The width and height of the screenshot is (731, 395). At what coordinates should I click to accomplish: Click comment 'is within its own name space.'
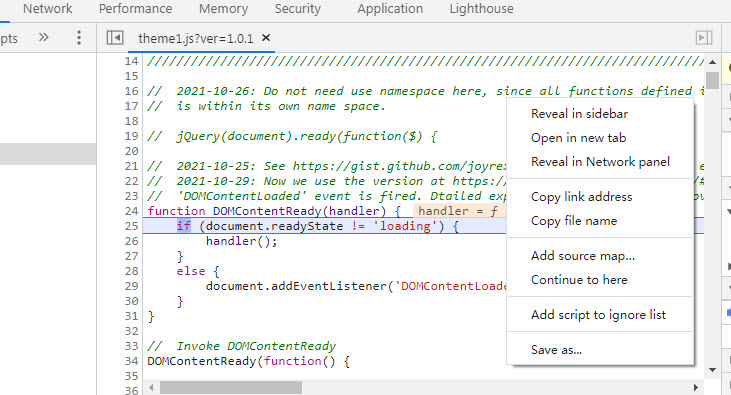coord(281,106)
